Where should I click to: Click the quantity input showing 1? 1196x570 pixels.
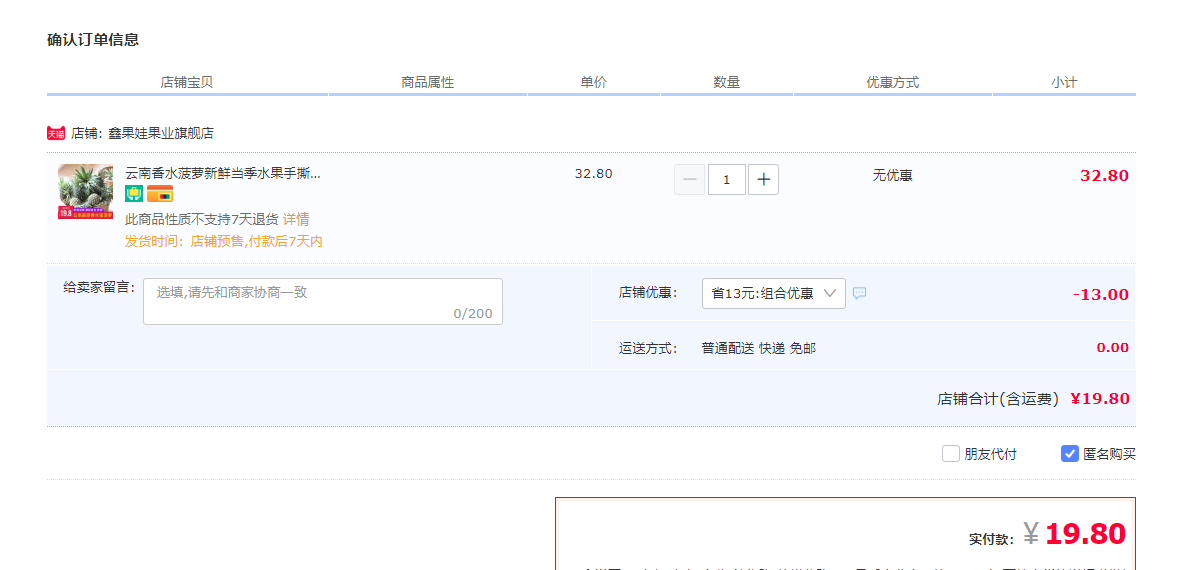[x=727, y=179]
